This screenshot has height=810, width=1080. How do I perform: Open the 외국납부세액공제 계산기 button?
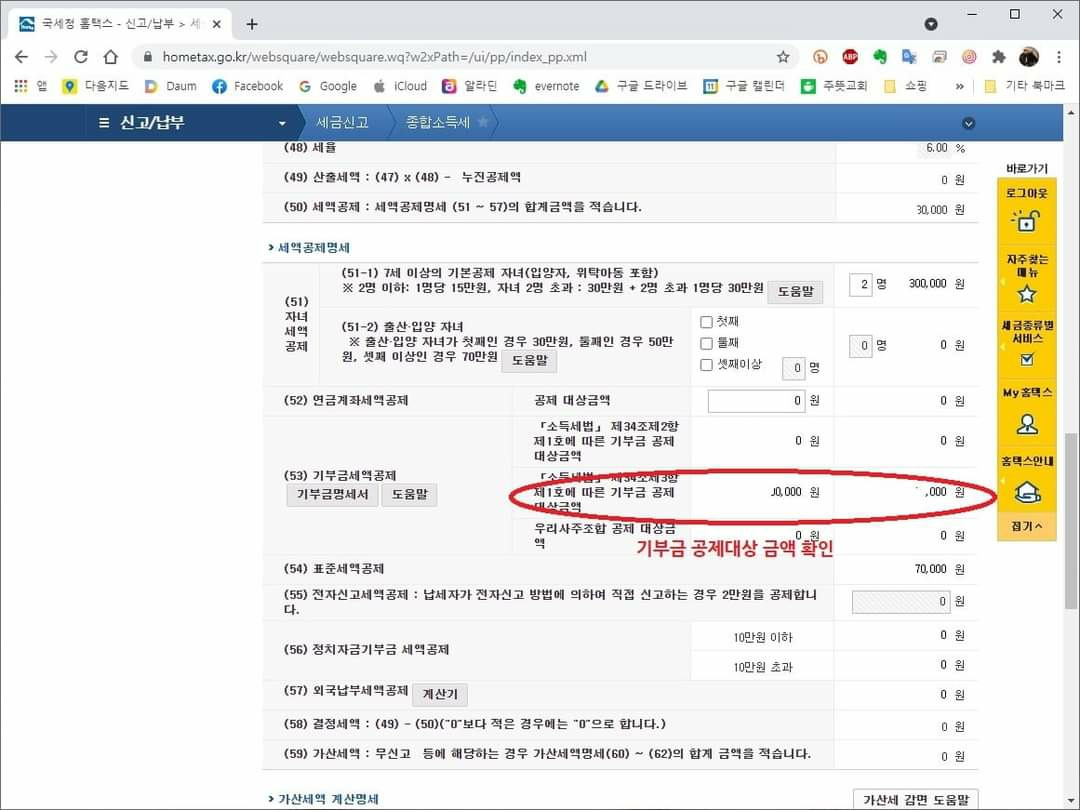coord(439,694)
